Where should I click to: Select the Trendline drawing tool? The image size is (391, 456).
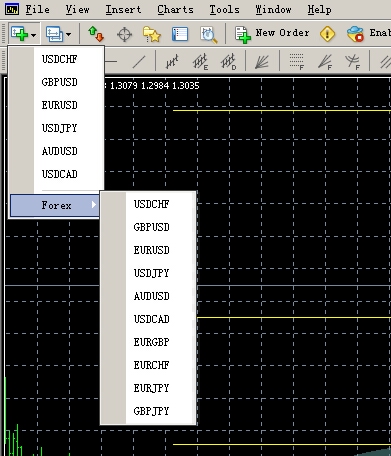(x=139, y=62)
